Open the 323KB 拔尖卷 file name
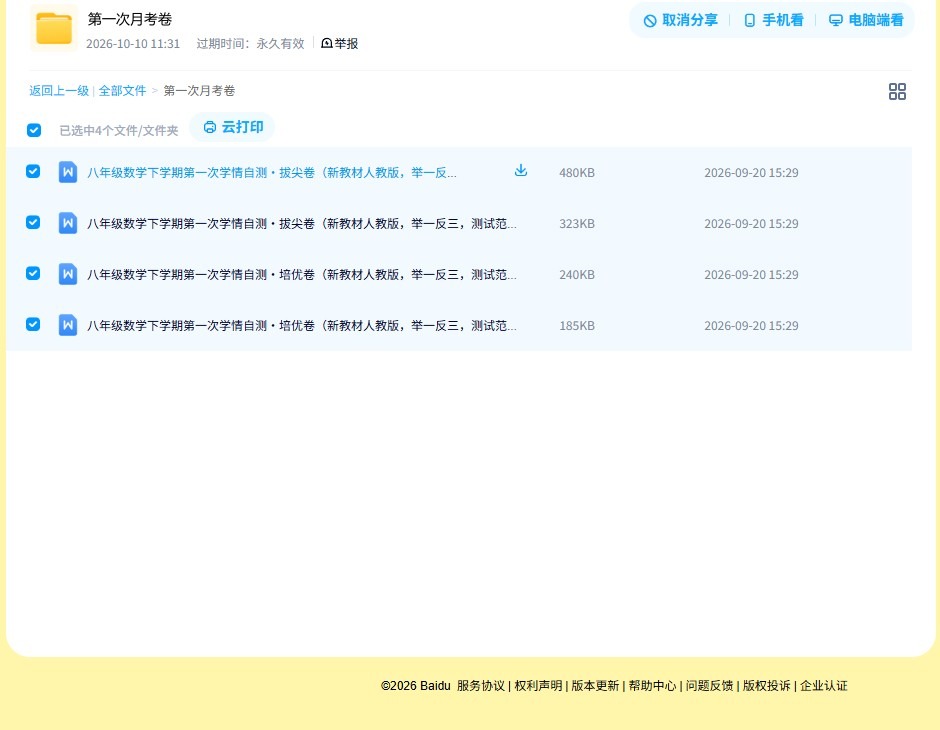The image size is (940, 730). tap(302, 224)
